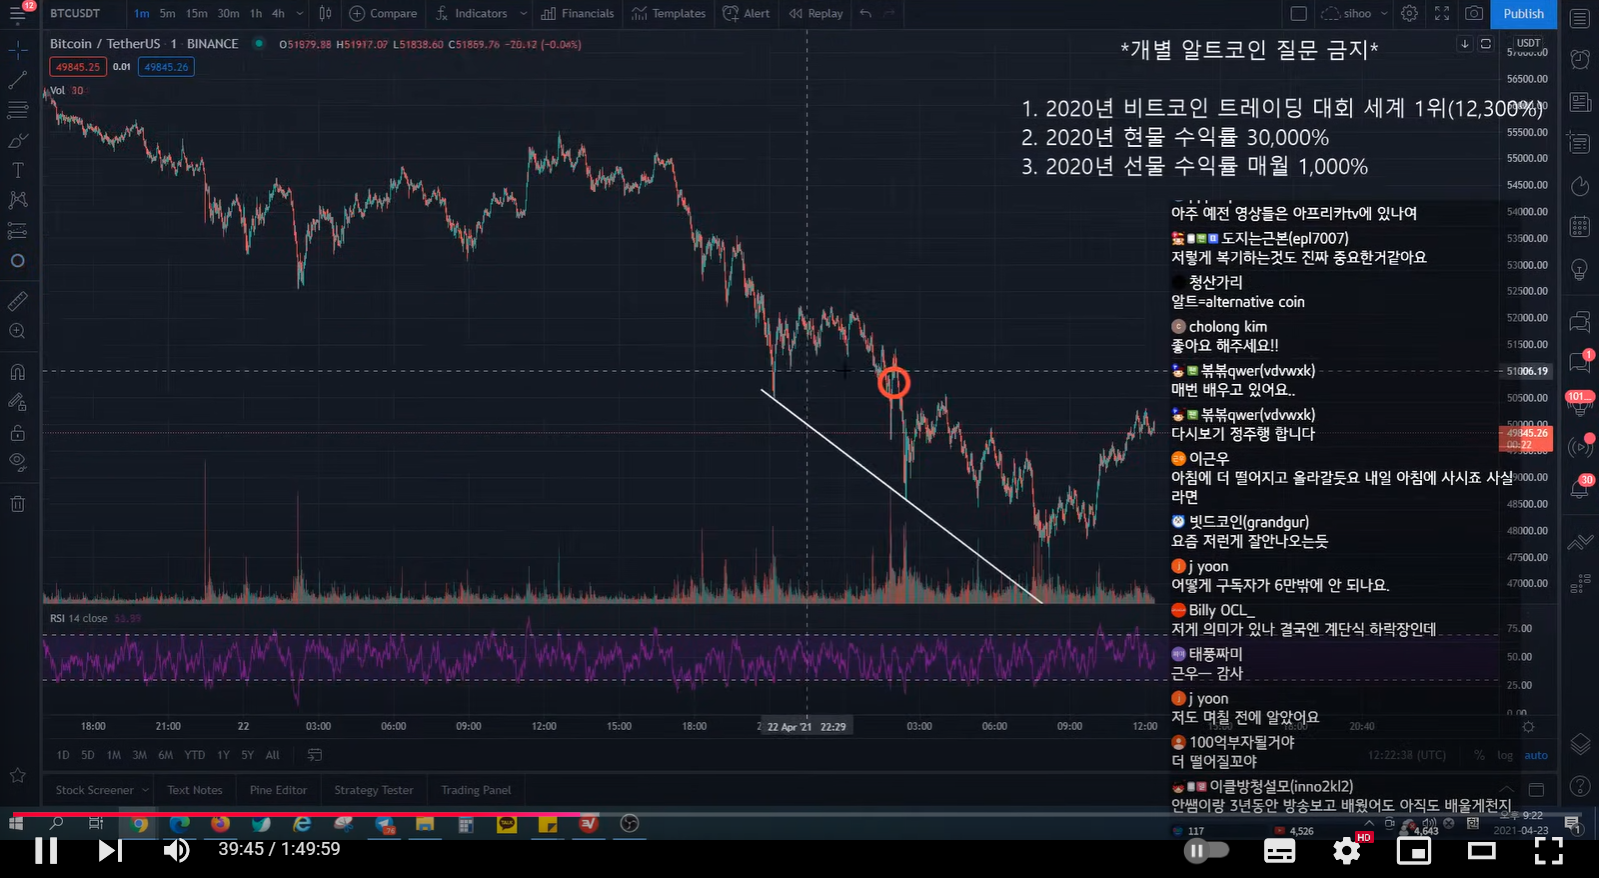This screenshot has width=1599, height=878.
Task: Open public chats in right sidebar
Action: (1580, 322)
